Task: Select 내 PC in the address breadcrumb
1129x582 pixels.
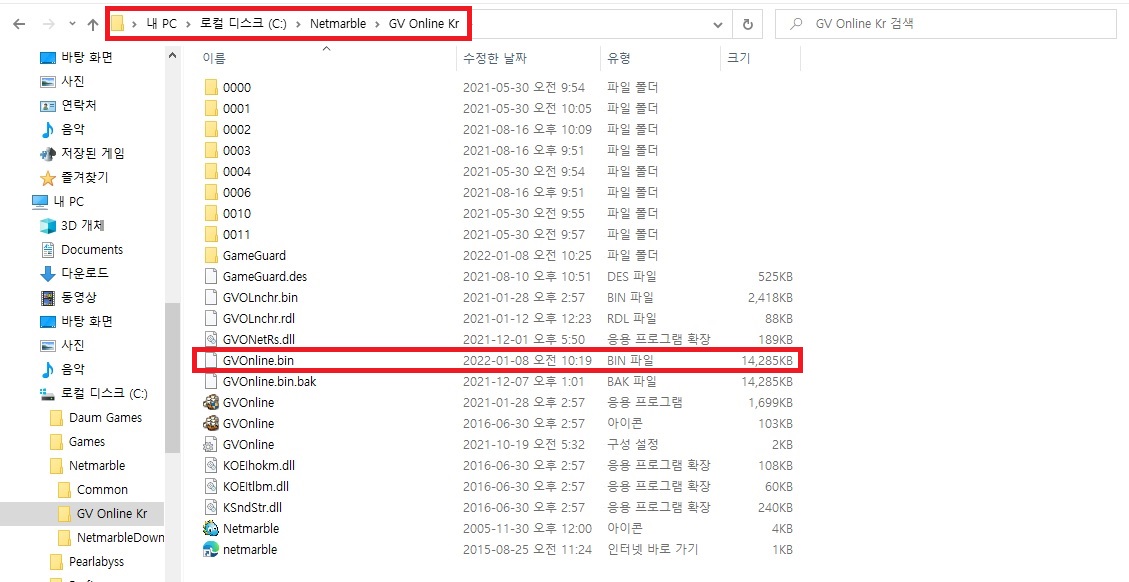Action: click(161, 24)
